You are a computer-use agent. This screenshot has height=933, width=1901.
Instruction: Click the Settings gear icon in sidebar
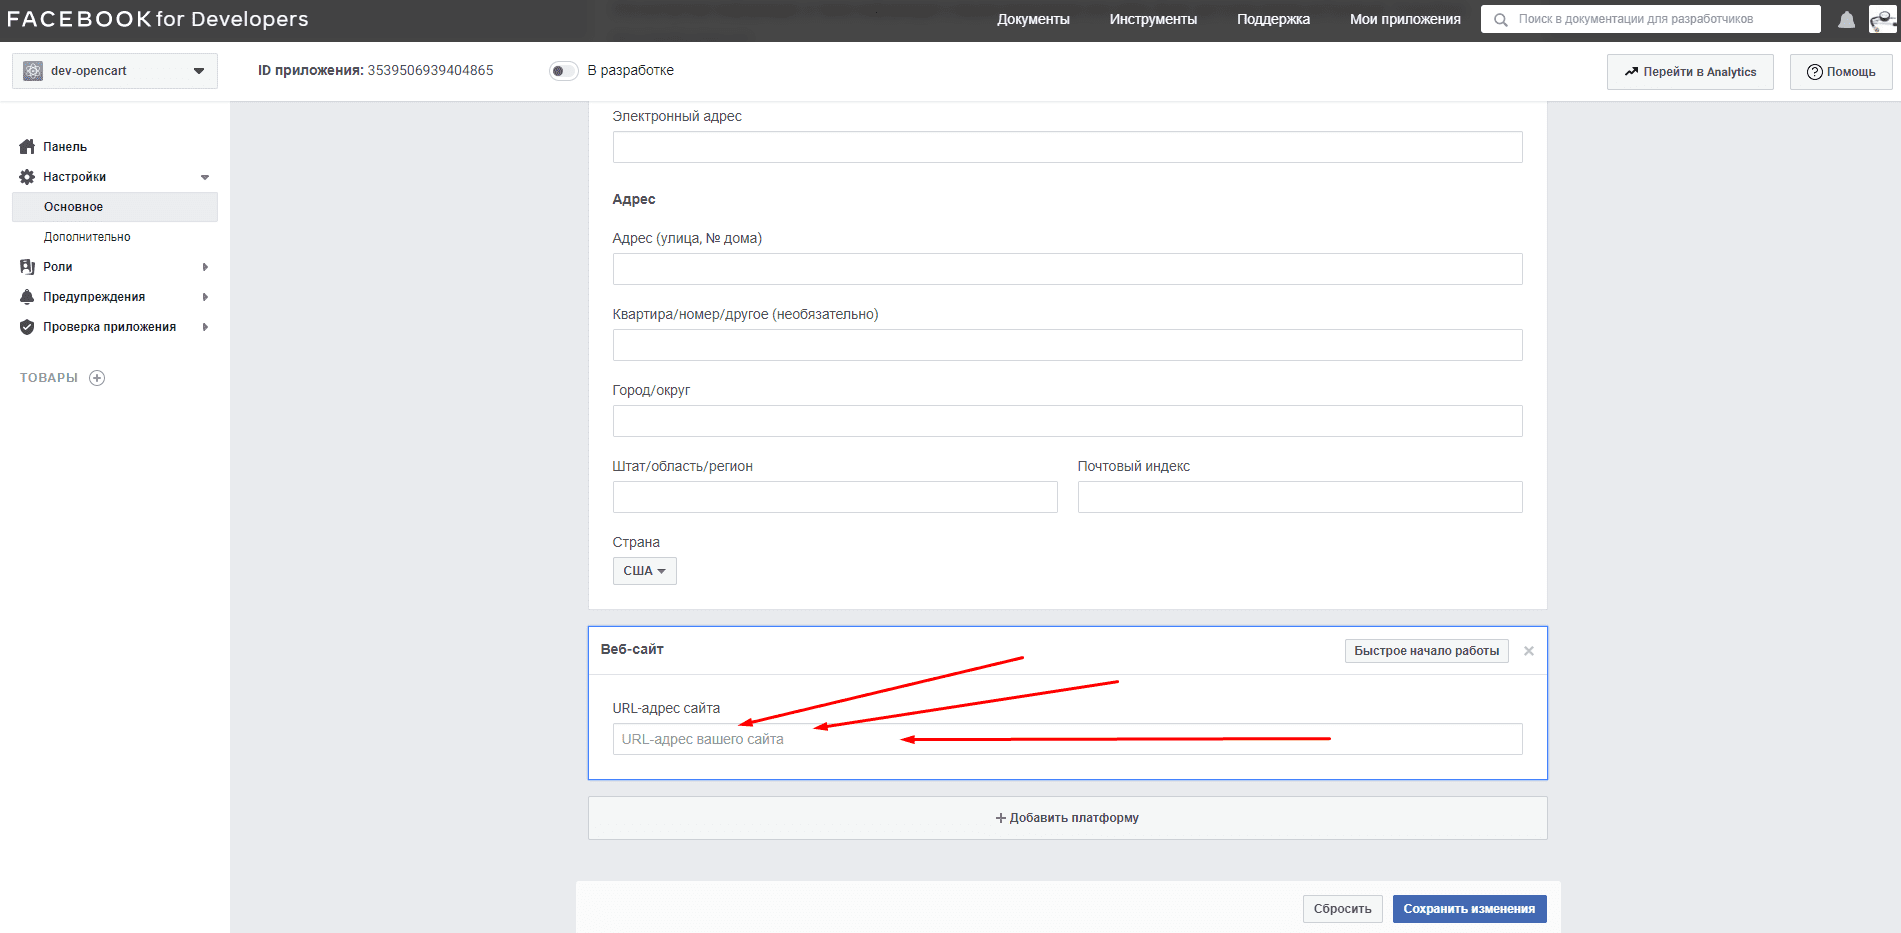click(x=27, y=177)
